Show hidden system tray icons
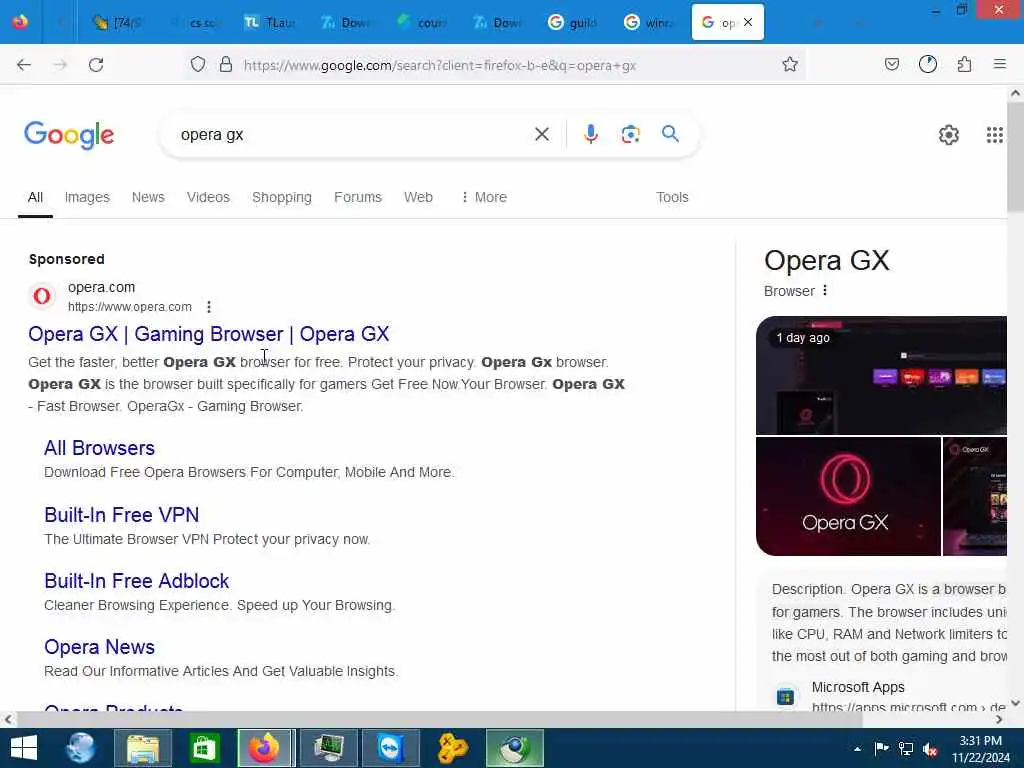1024x768 pixels. coord(857,749)
